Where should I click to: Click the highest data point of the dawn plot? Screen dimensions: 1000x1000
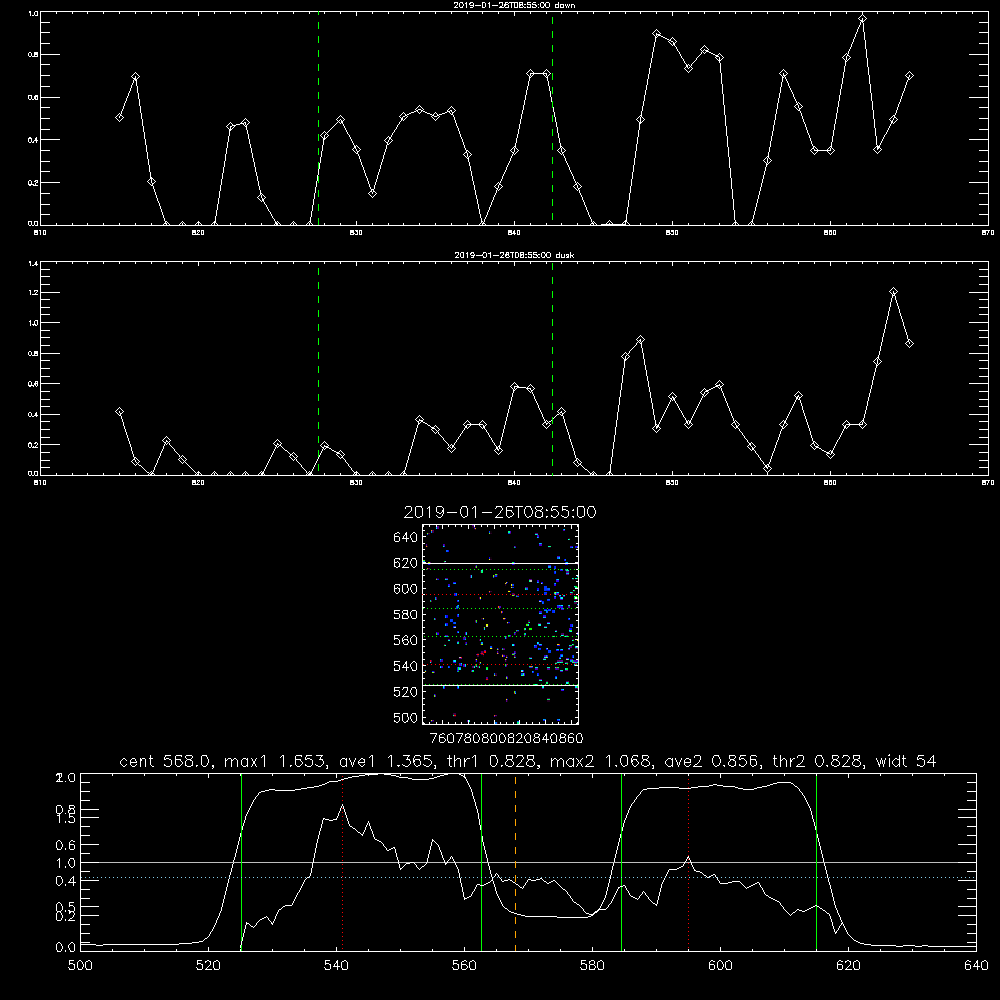862,18
